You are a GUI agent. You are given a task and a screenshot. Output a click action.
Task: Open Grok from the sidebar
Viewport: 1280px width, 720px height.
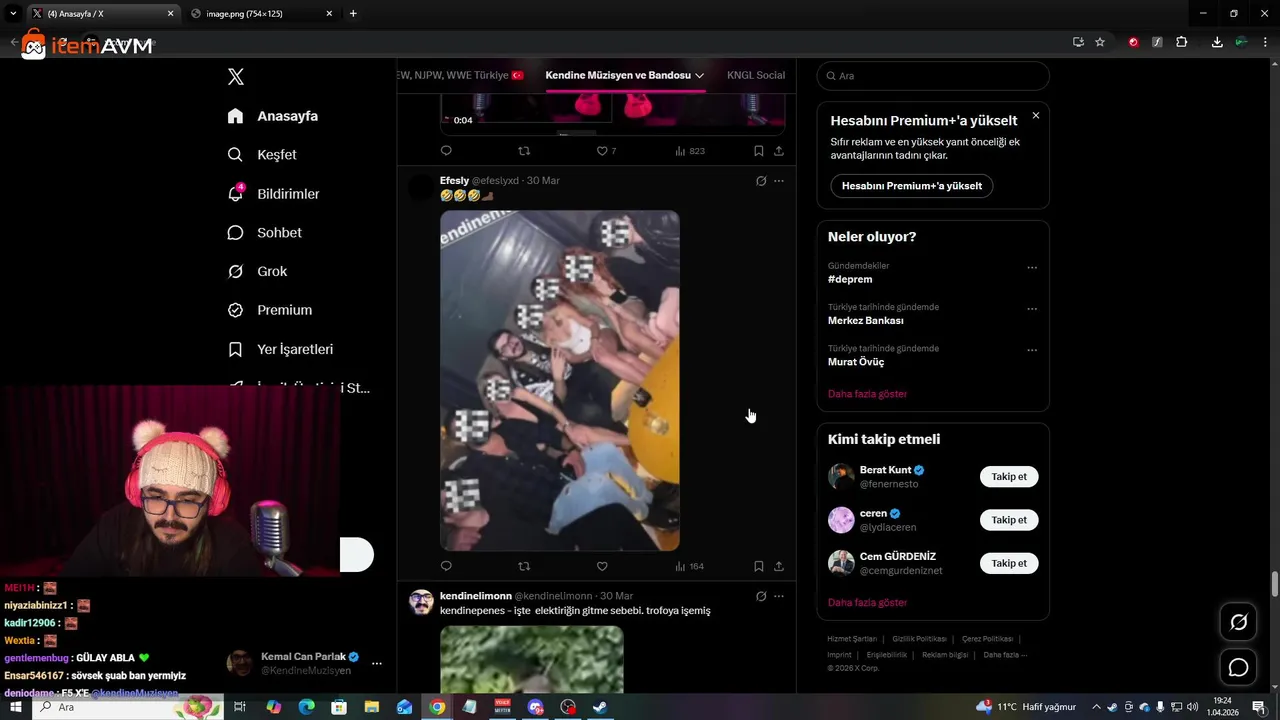[257, 272]
